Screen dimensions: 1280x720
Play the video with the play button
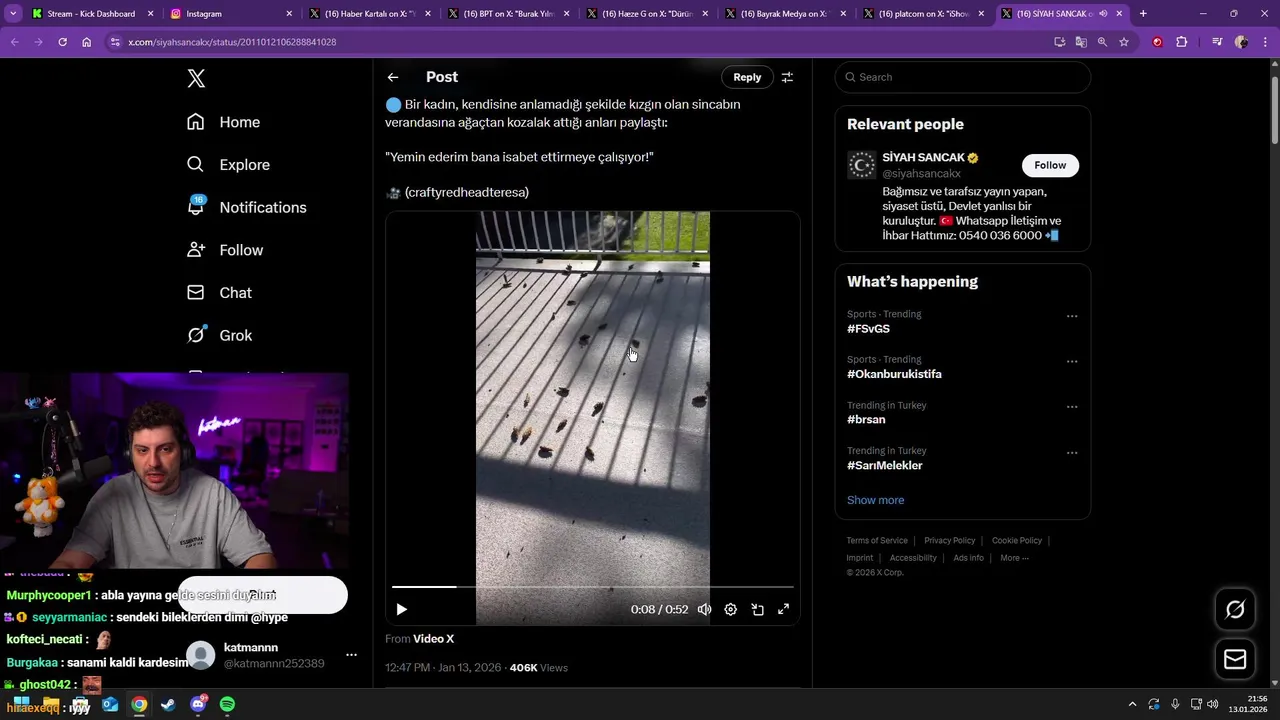402,609
